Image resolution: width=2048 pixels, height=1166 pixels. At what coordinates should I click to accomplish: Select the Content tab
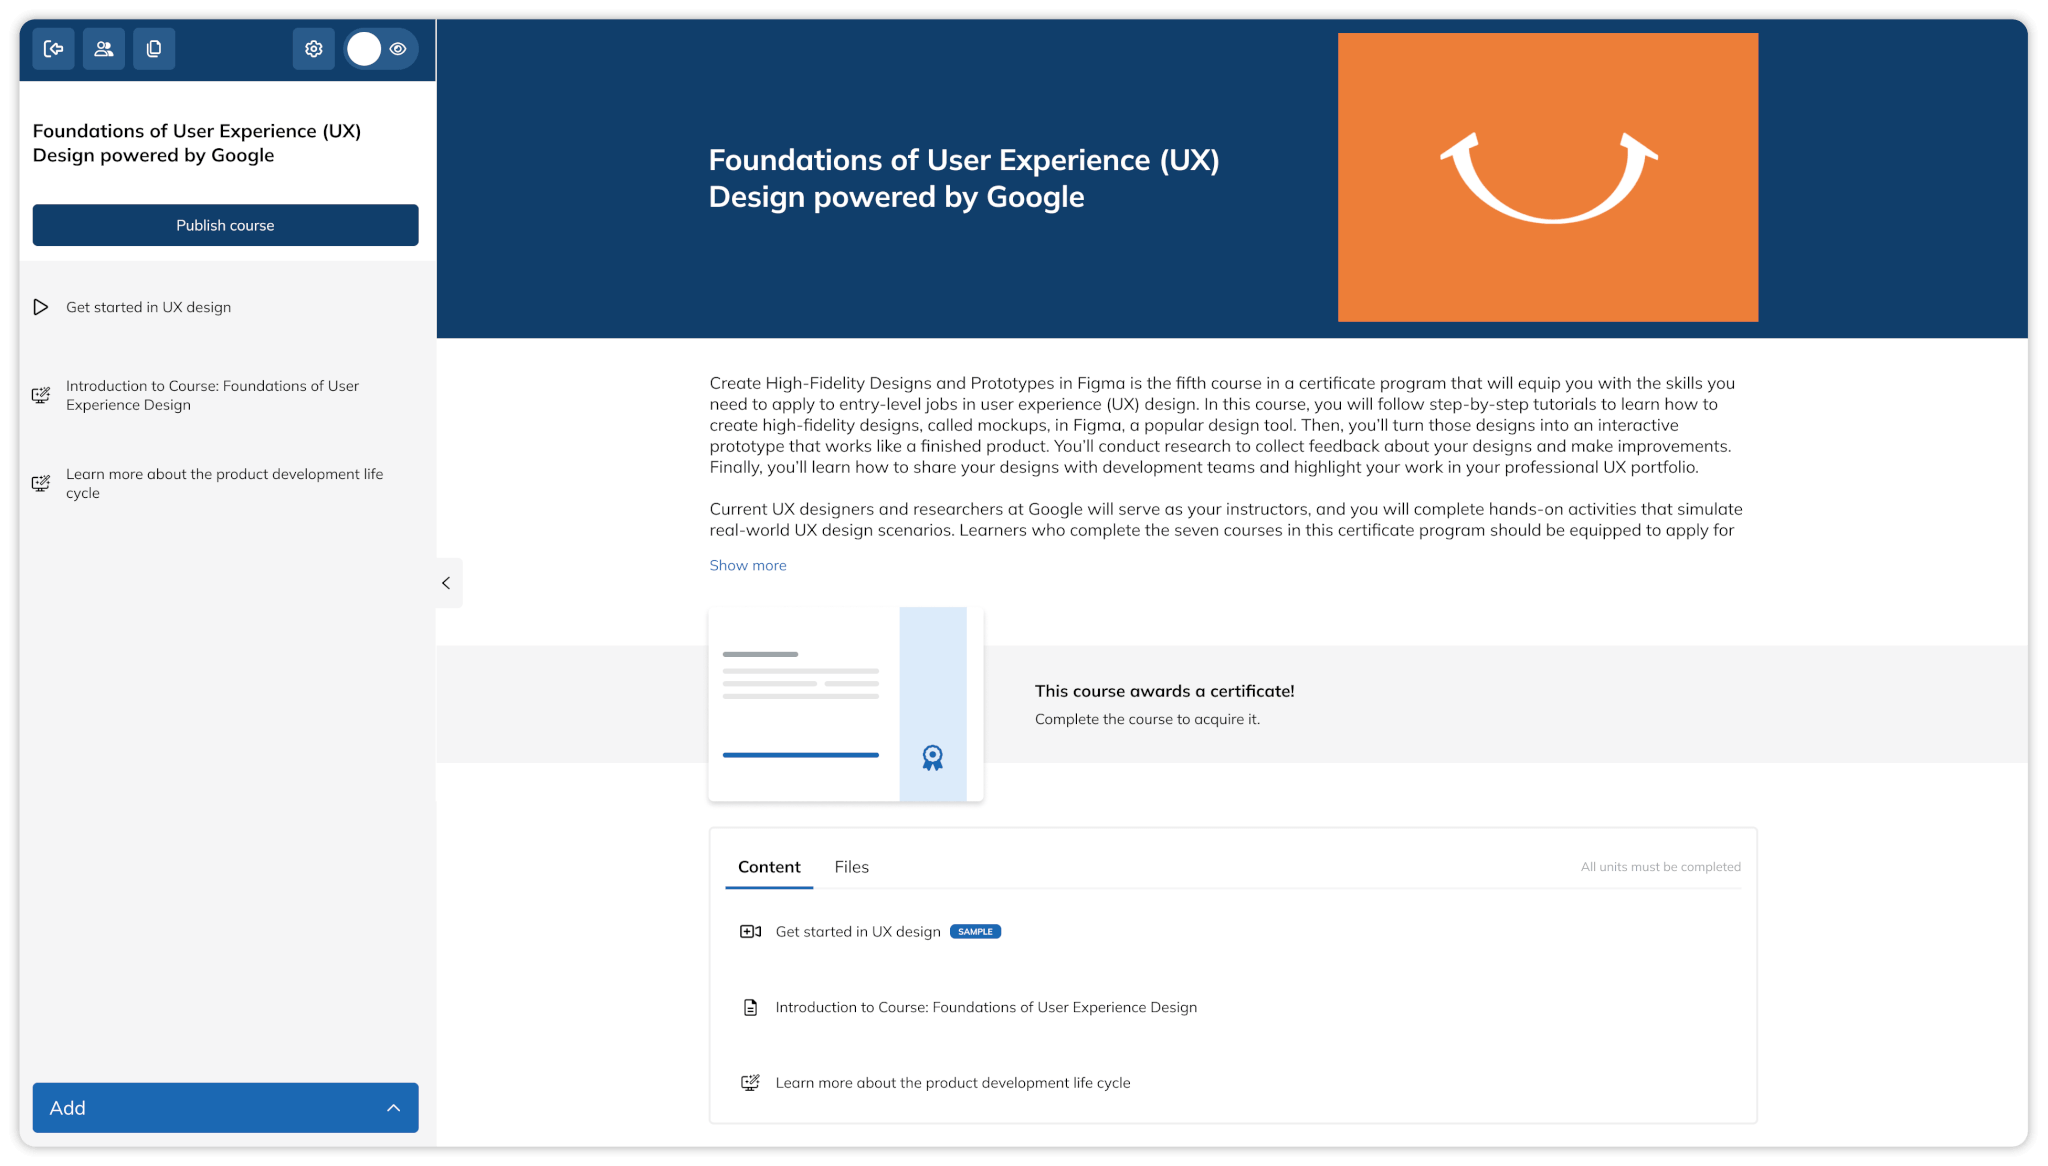pos(768,867)
